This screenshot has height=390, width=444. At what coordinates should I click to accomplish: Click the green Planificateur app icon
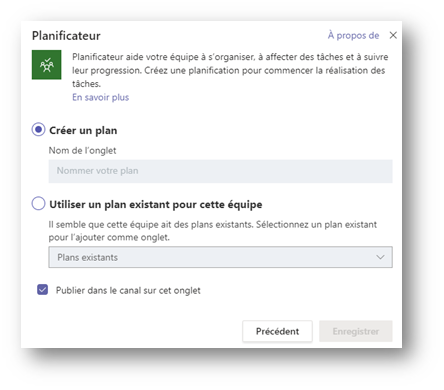46,65
